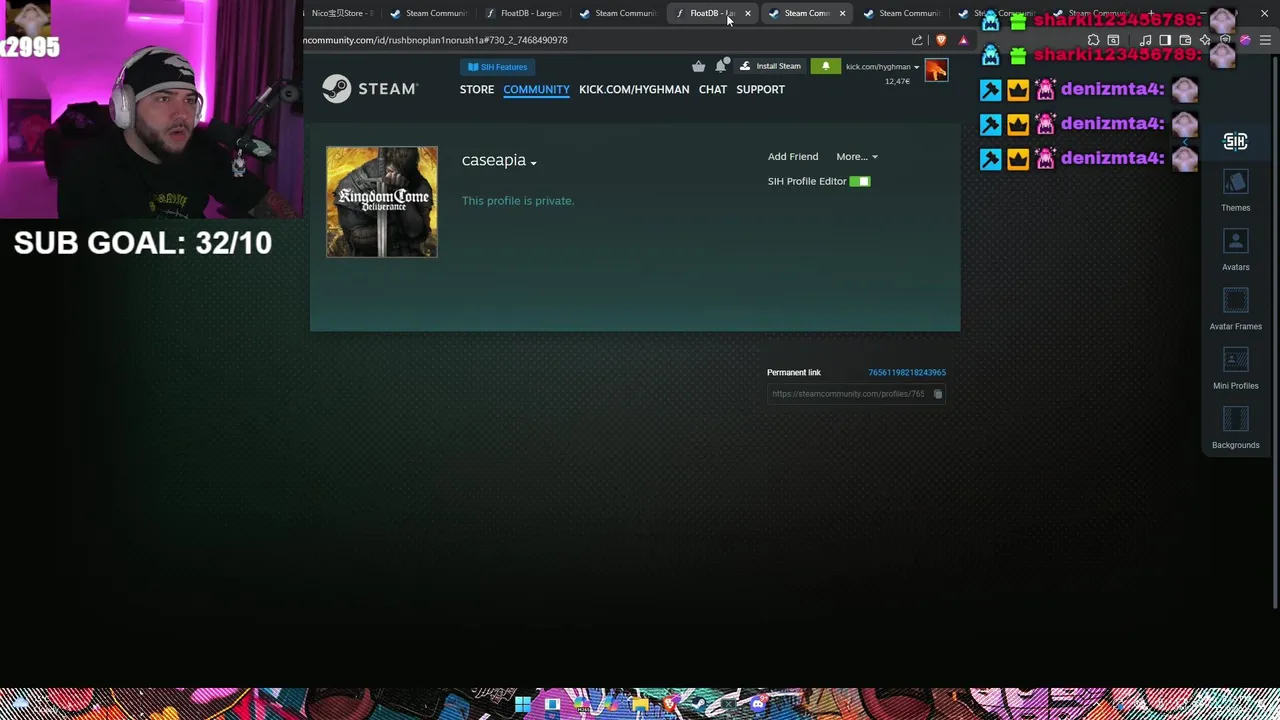Screen dimensions: 1280x720
Task: Open Discord from the taskbar
Action: pyautogui.click(x=758, y=704)
